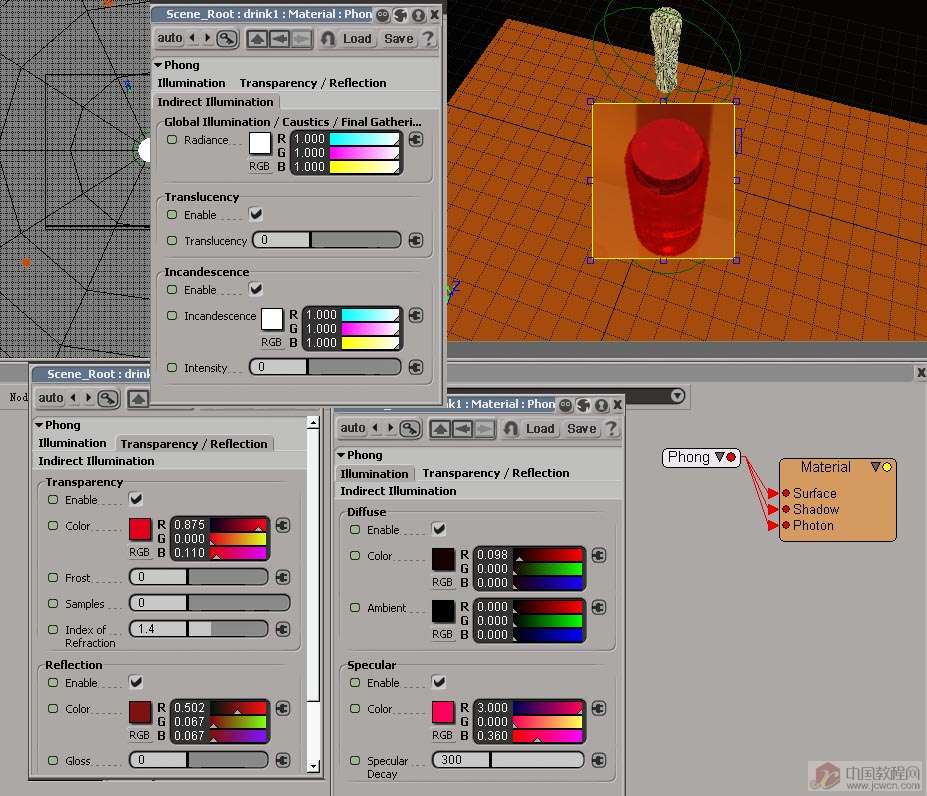Screen dimensions: 927x796
Task: Select the Indirect Illumination tab in the Diffuse window
Action: click(398, 491)
